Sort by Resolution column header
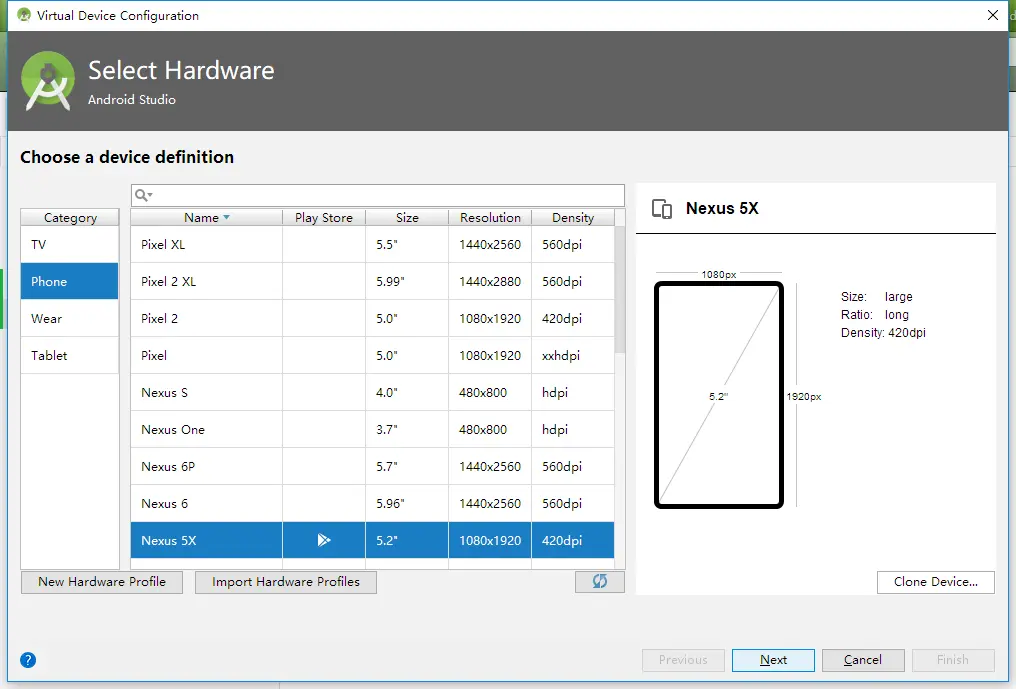 coord(490,217)
